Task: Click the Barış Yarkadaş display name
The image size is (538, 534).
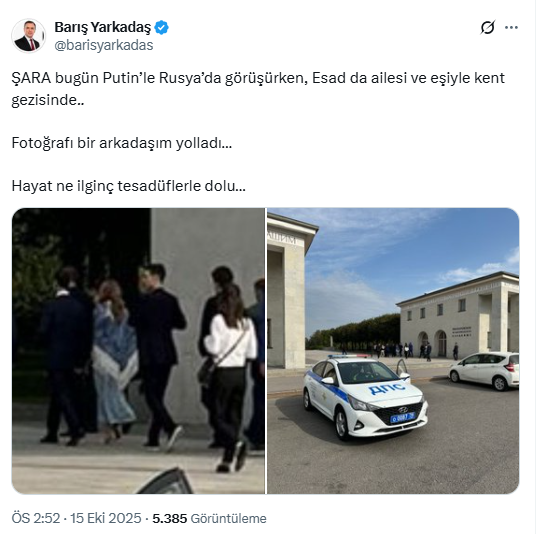Action: (x=103, y=27)
